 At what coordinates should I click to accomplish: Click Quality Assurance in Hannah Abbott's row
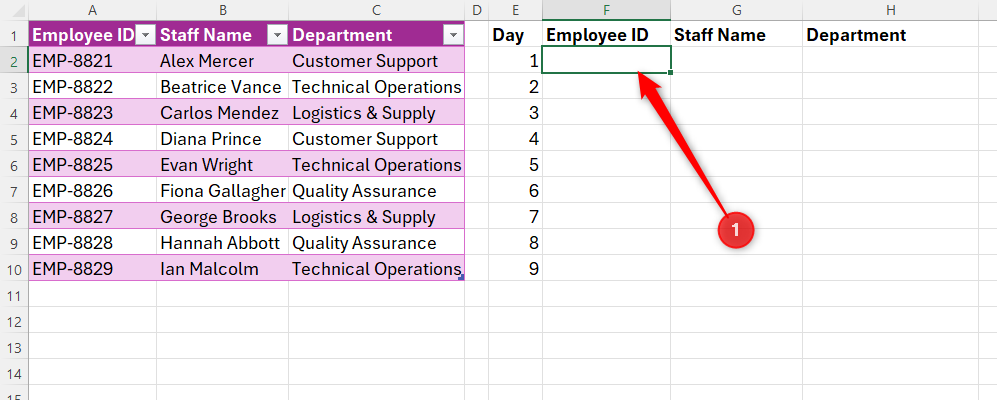coord(376,244)
